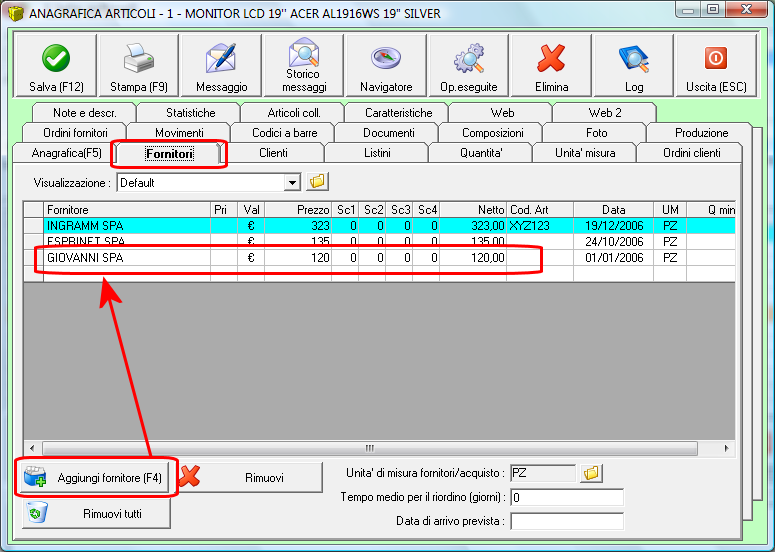Click the Salva (F12) green checkmark button
This screenshot has width=775, height=552.
pos(55,65)
